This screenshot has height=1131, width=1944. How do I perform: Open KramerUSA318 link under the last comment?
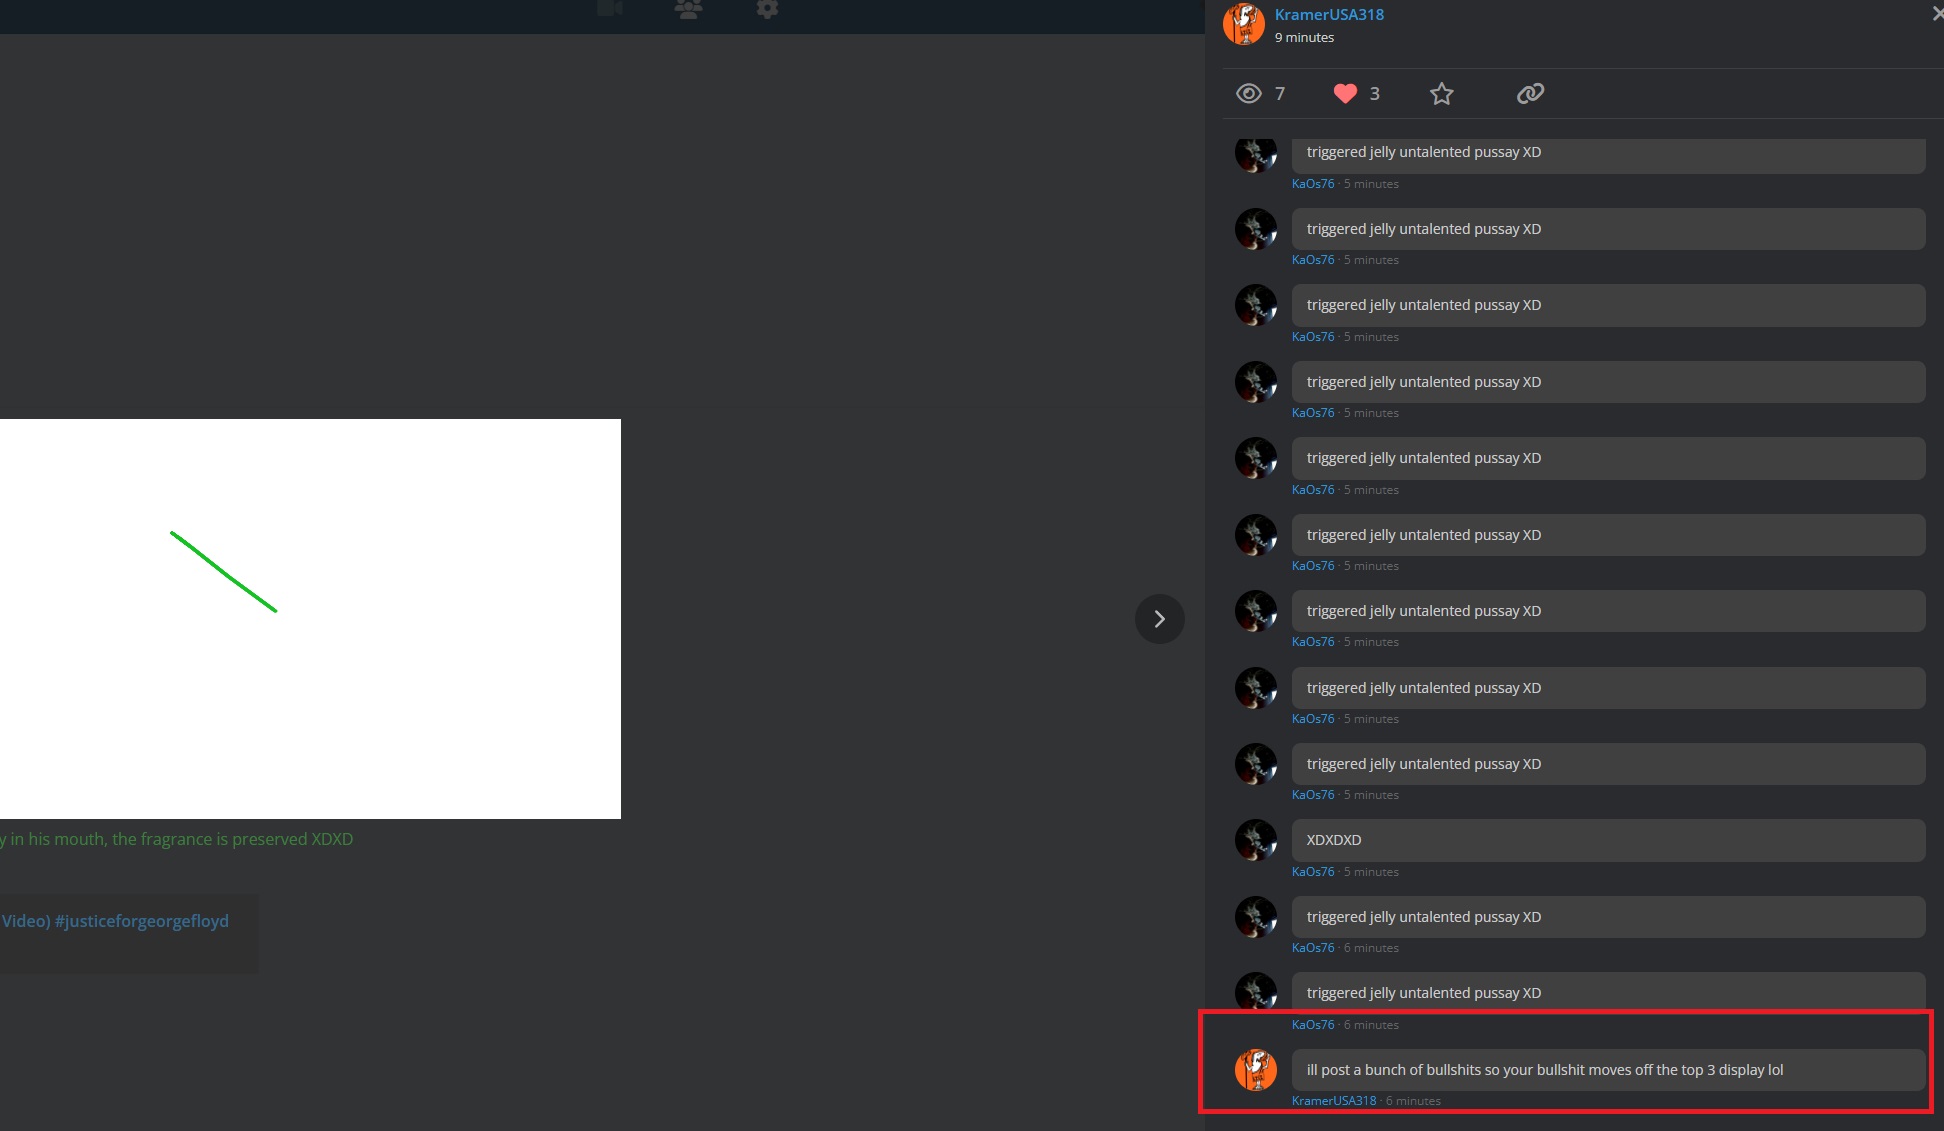1334,1101
